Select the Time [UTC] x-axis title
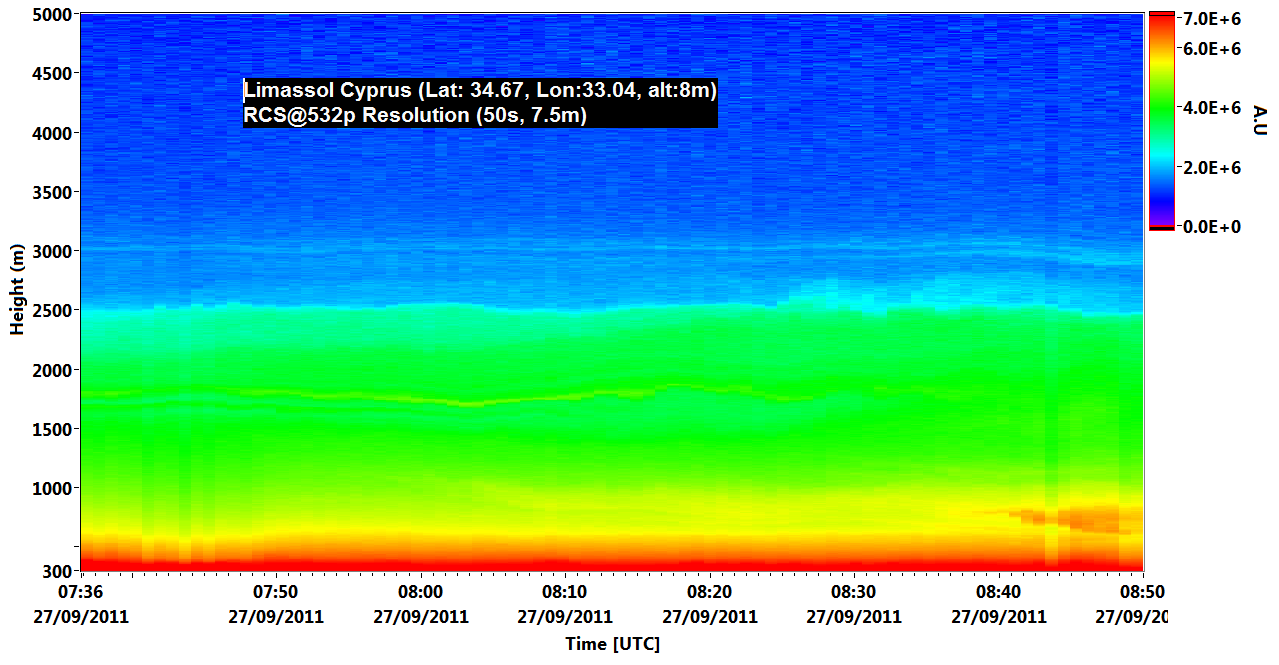This screenshot has width=1279, height=665. coord(612,644)
